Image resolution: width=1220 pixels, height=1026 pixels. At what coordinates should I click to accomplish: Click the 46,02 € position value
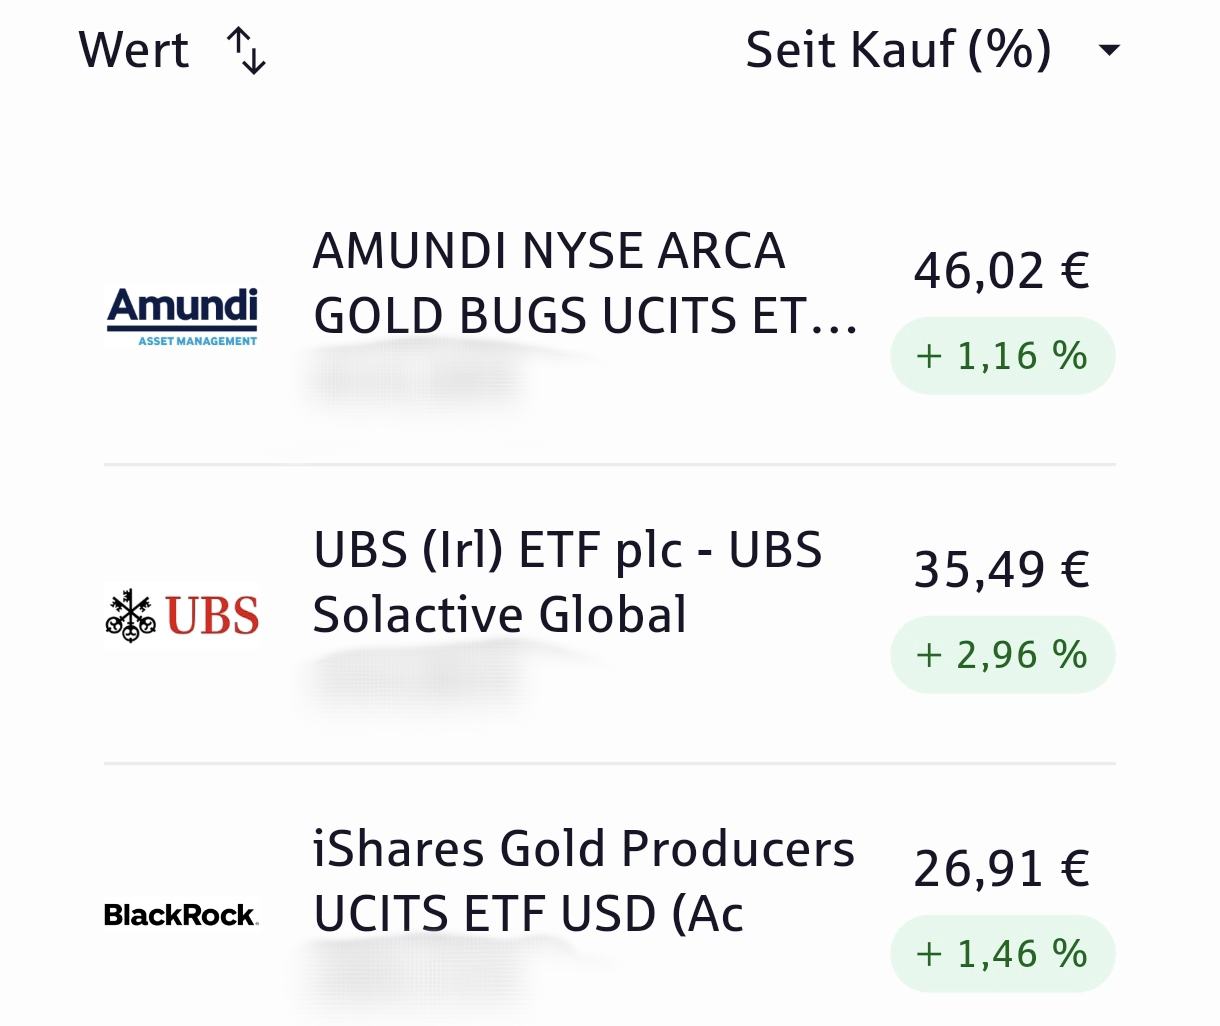pos(1001,271)
